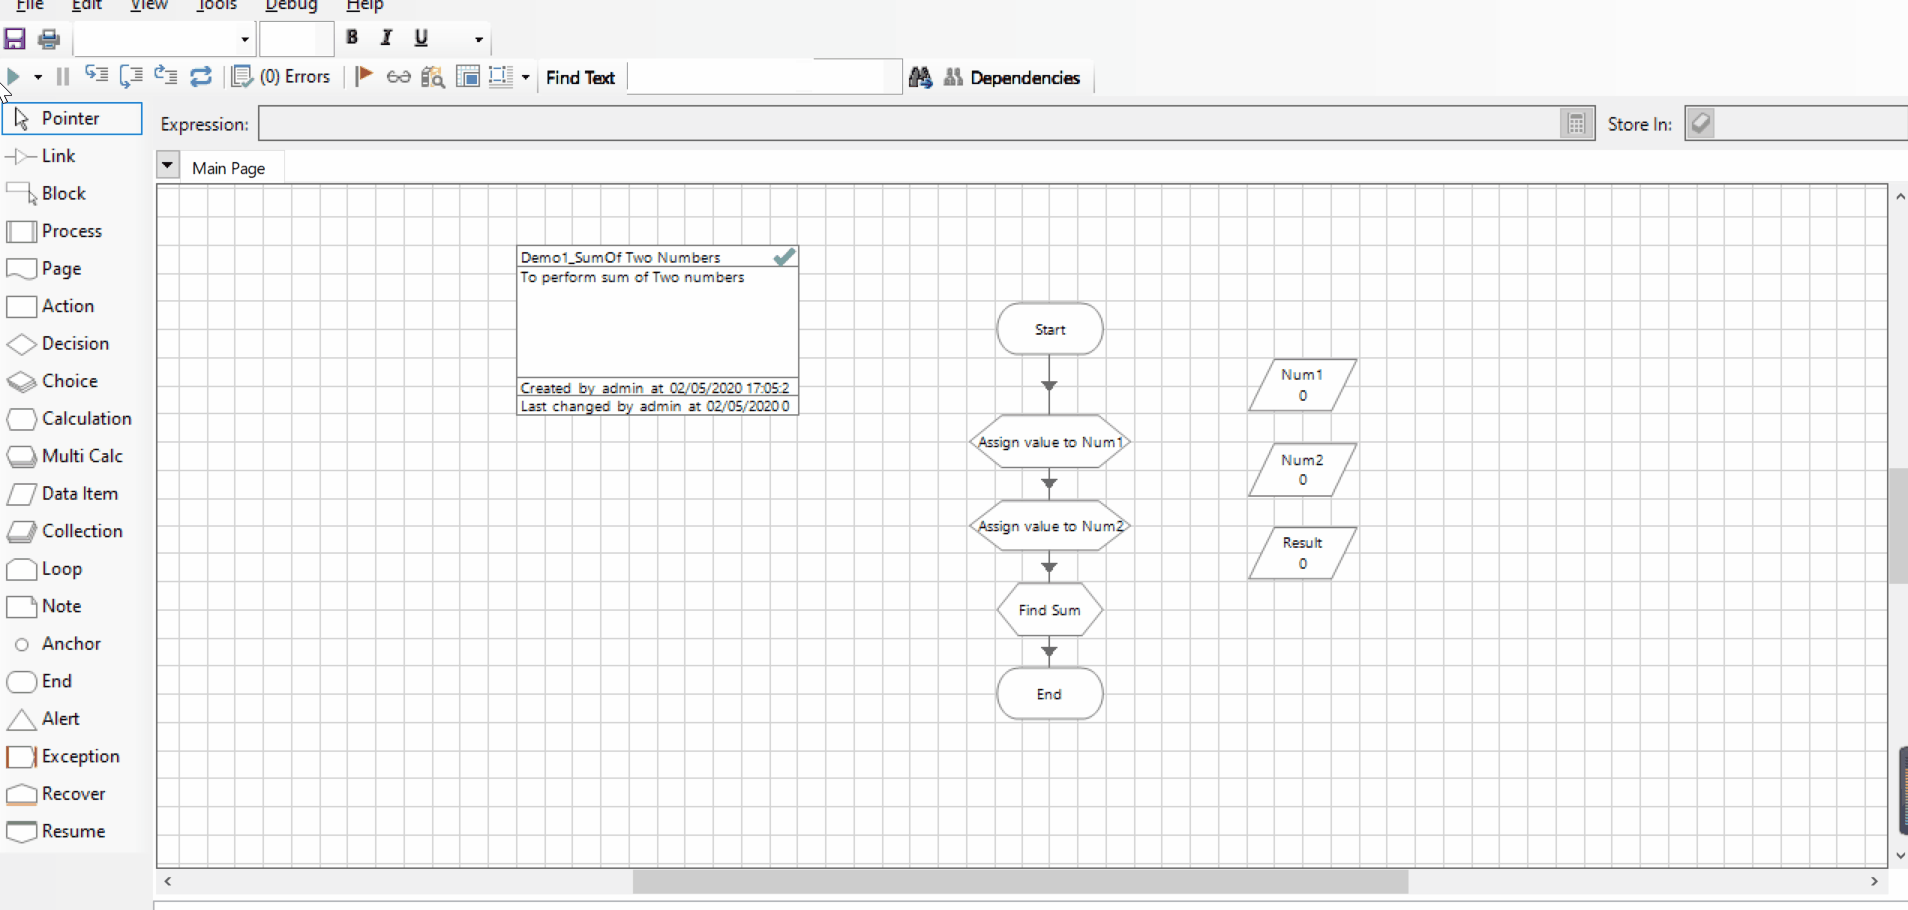This screenshot has height=910, width=1908.
Task: Click the binoculars search icon
Action: point(921,77)
